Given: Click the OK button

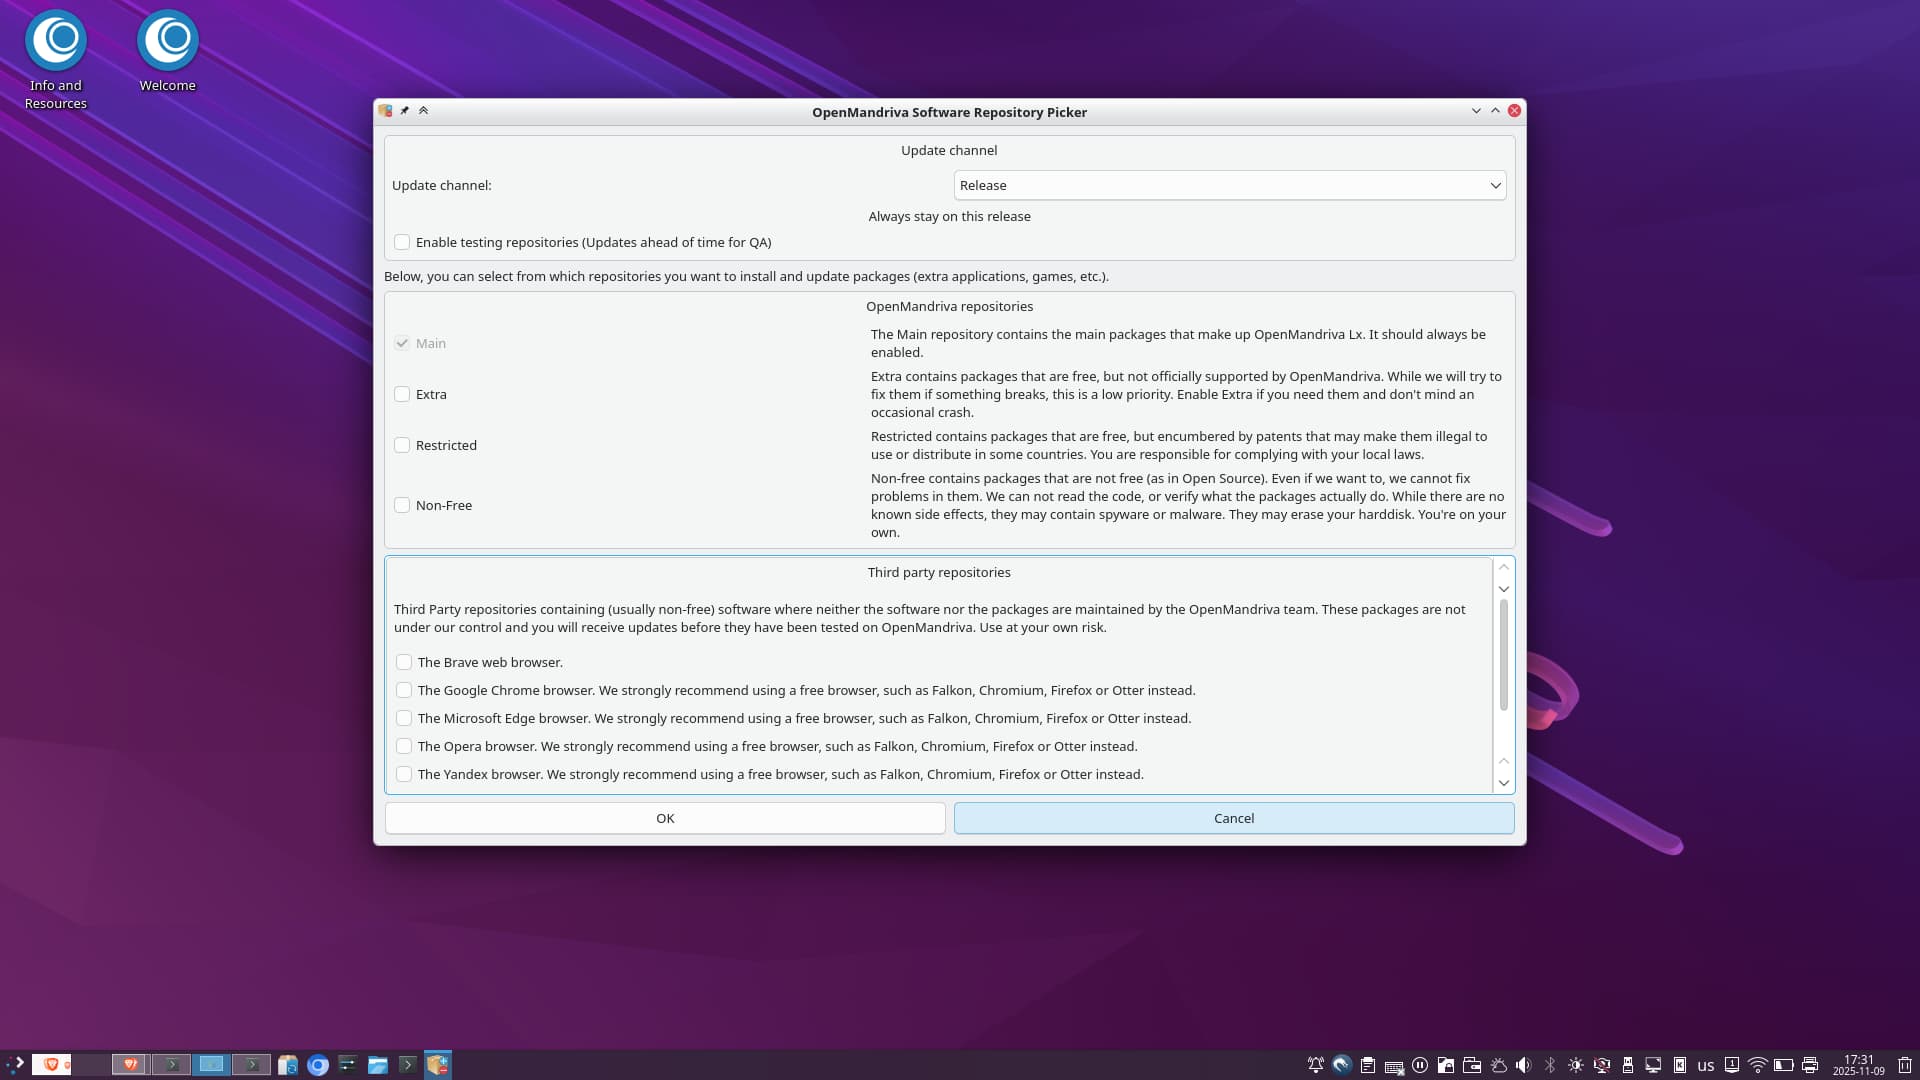Looking at the screenshot, I should [665, 818].
